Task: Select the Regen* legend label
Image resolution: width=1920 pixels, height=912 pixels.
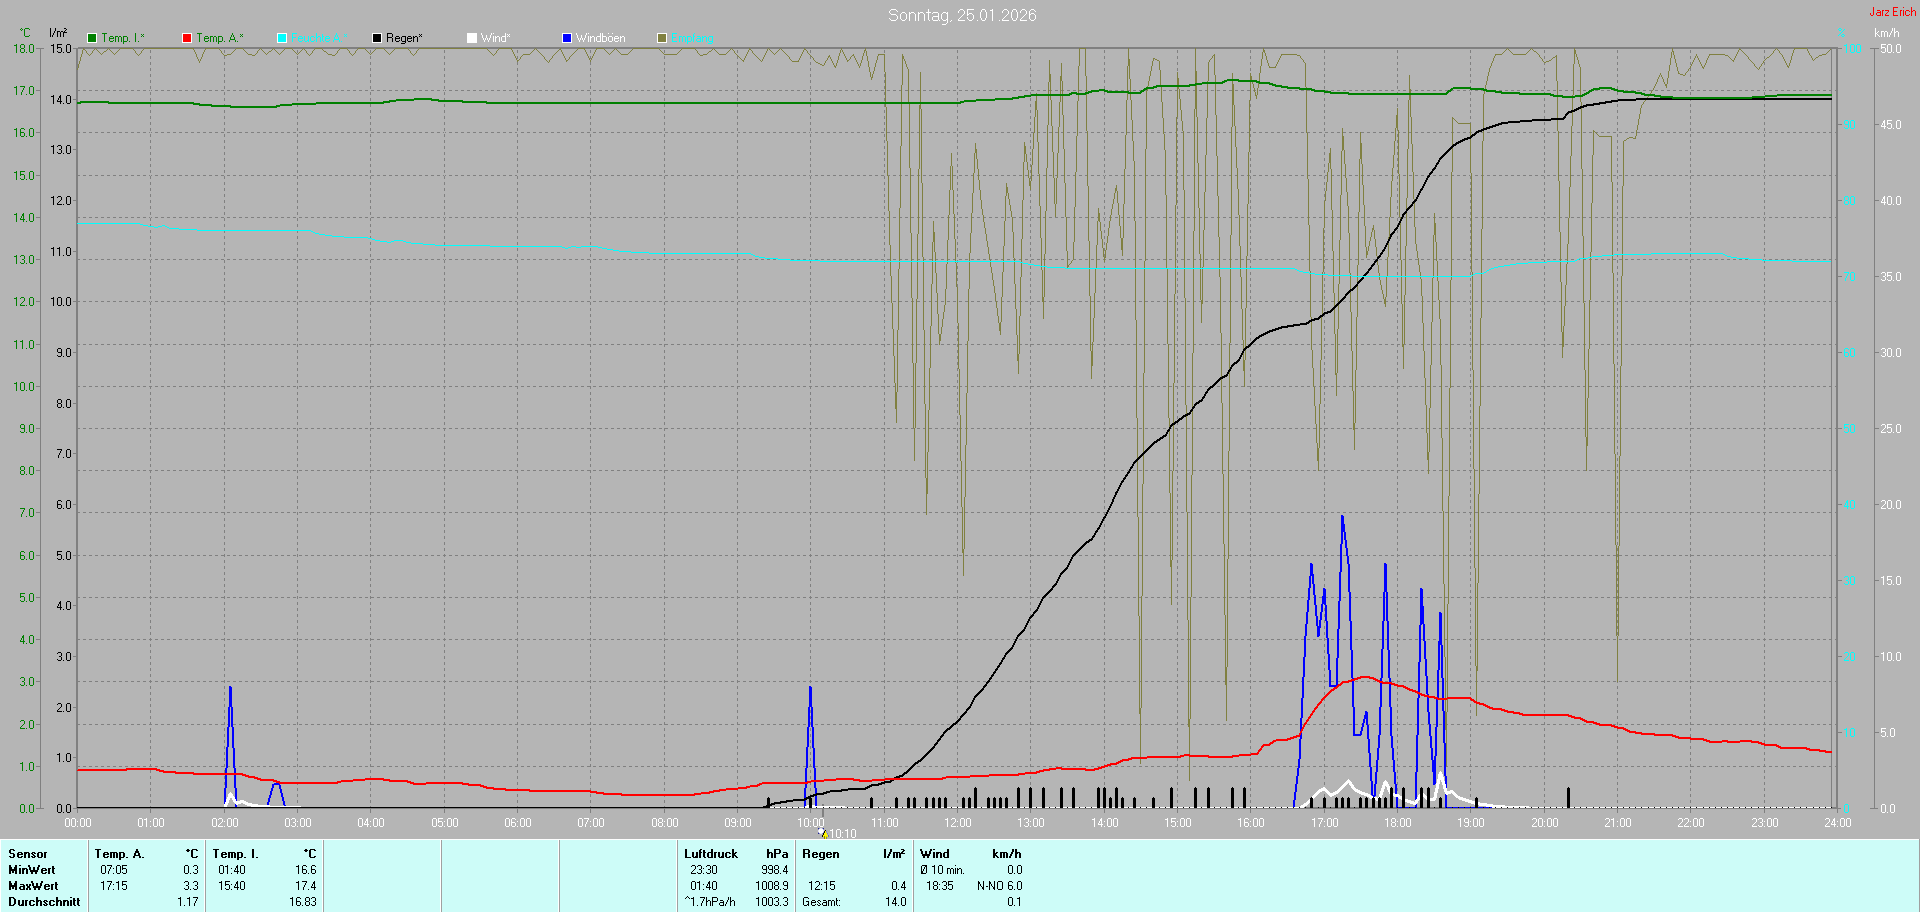Action: tap(404, 38)
